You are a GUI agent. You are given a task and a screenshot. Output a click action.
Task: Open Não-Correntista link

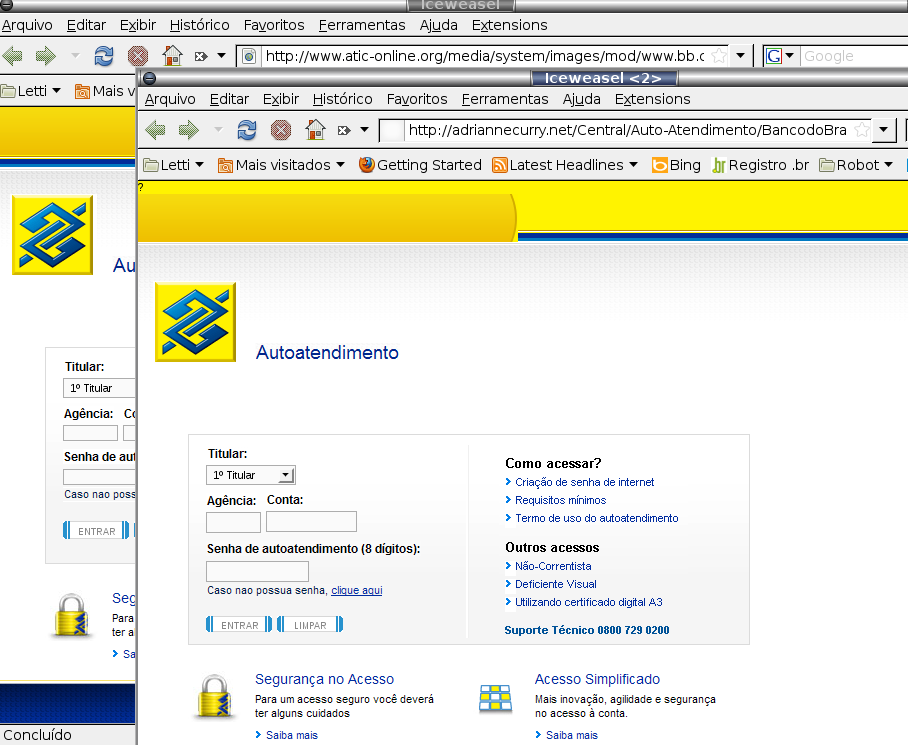[x=553, y=566]
